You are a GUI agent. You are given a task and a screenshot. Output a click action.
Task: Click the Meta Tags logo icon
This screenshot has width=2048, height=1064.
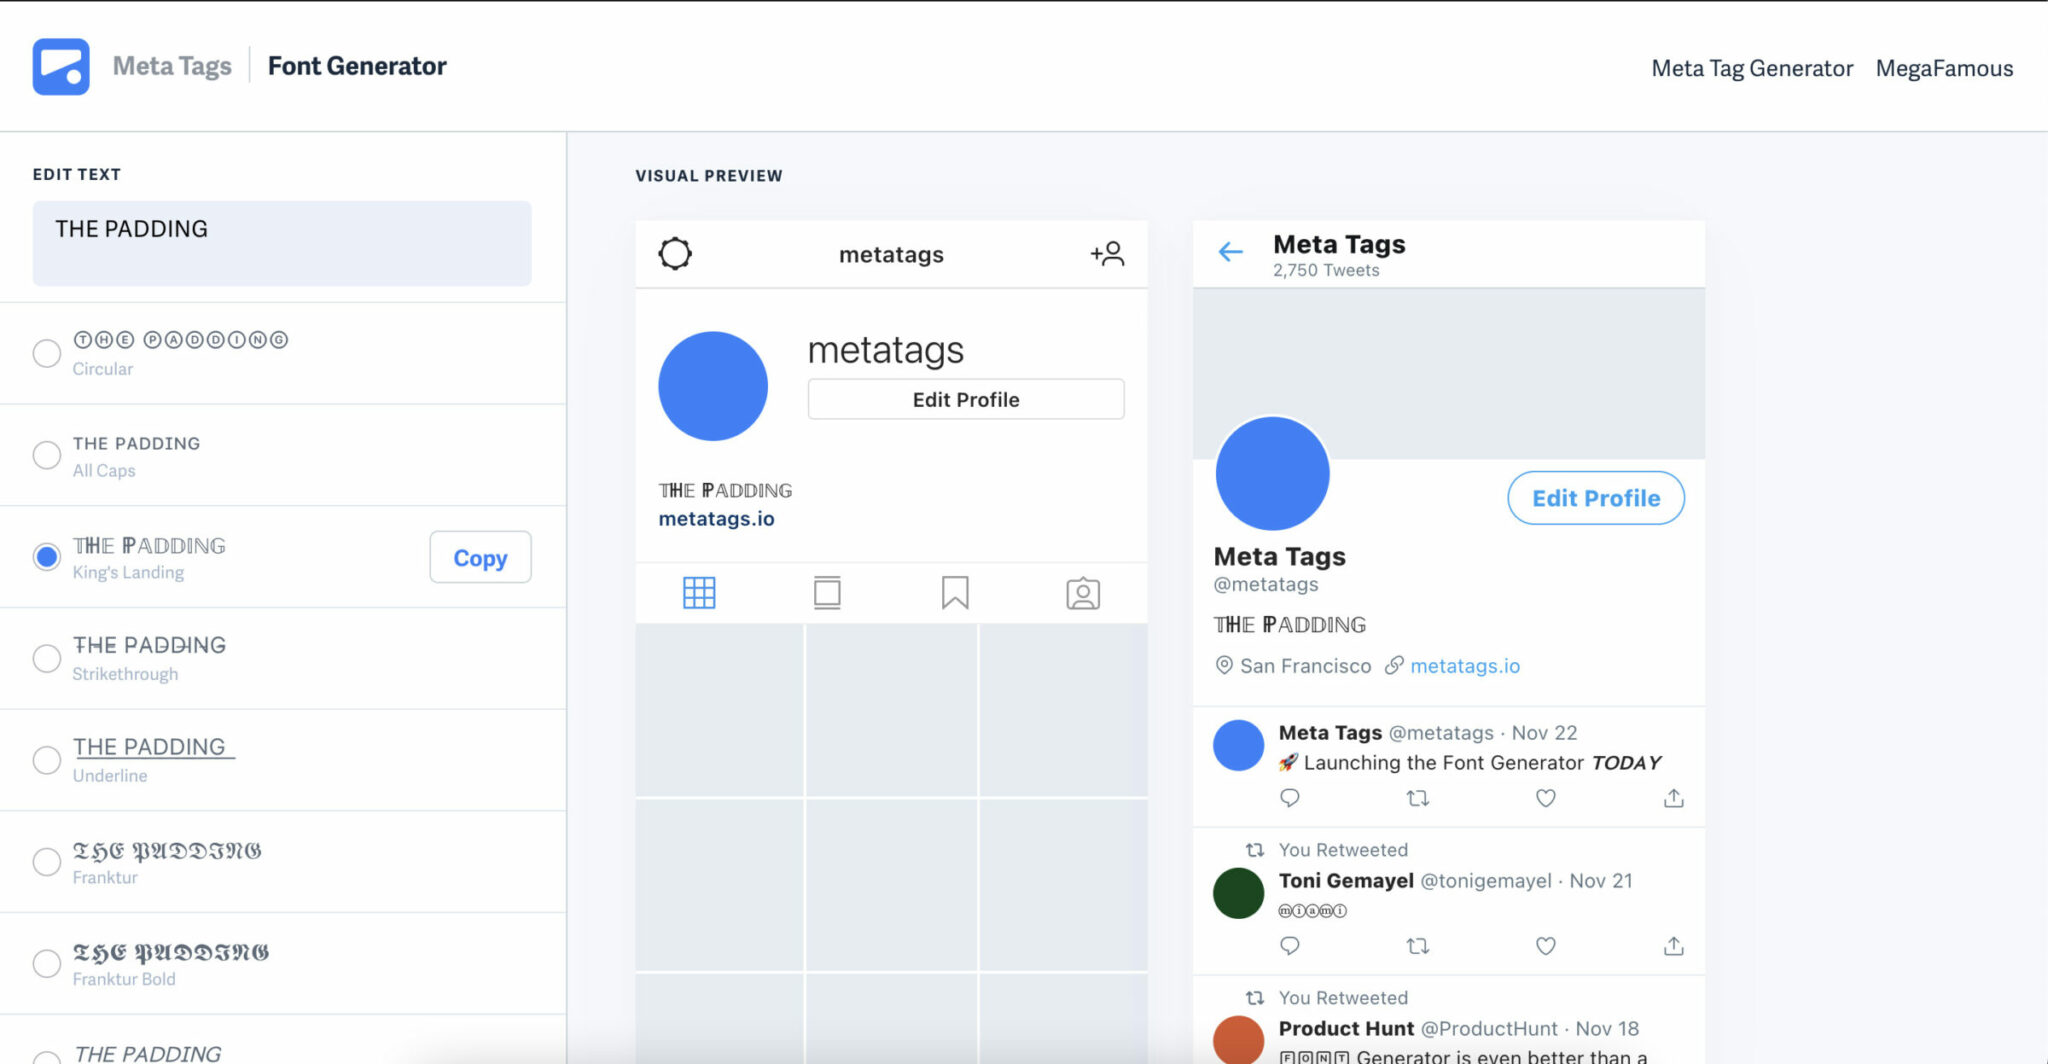point(61,67)
